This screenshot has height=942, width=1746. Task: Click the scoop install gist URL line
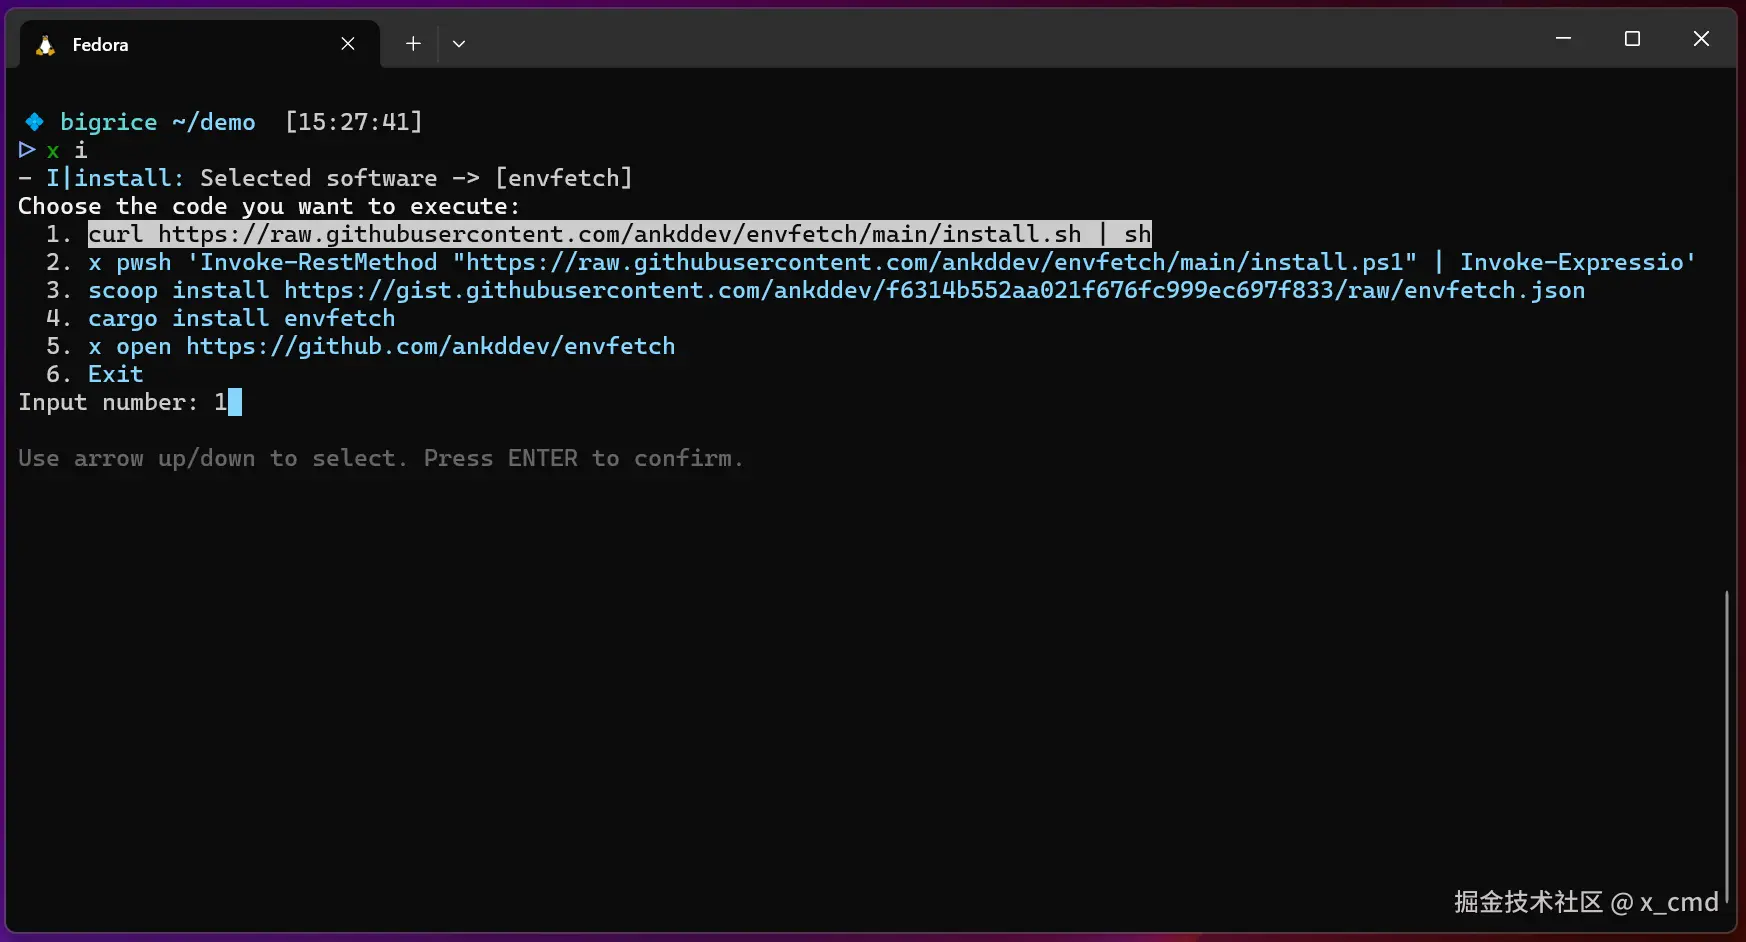coord(836,290)
